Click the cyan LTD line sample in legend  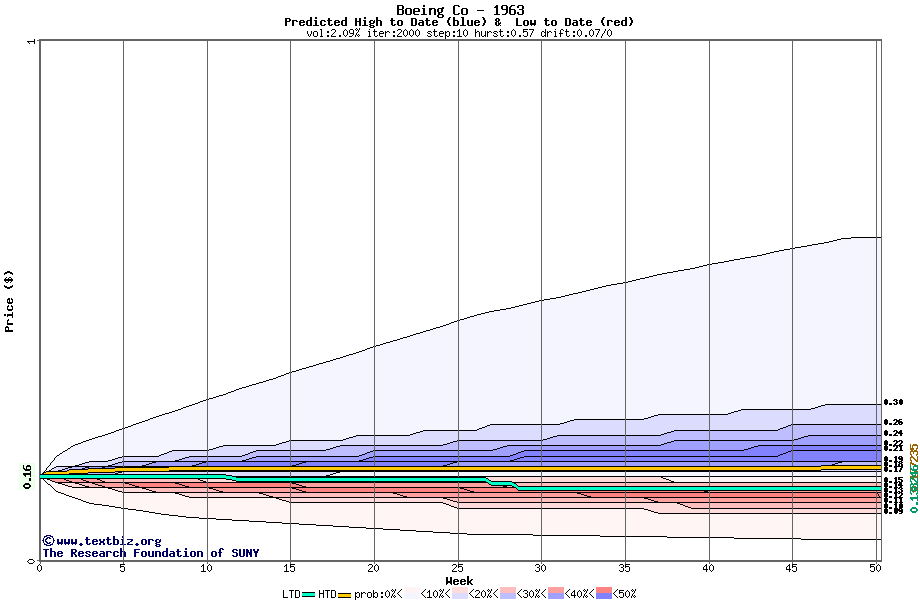click(x=309, y=595)
